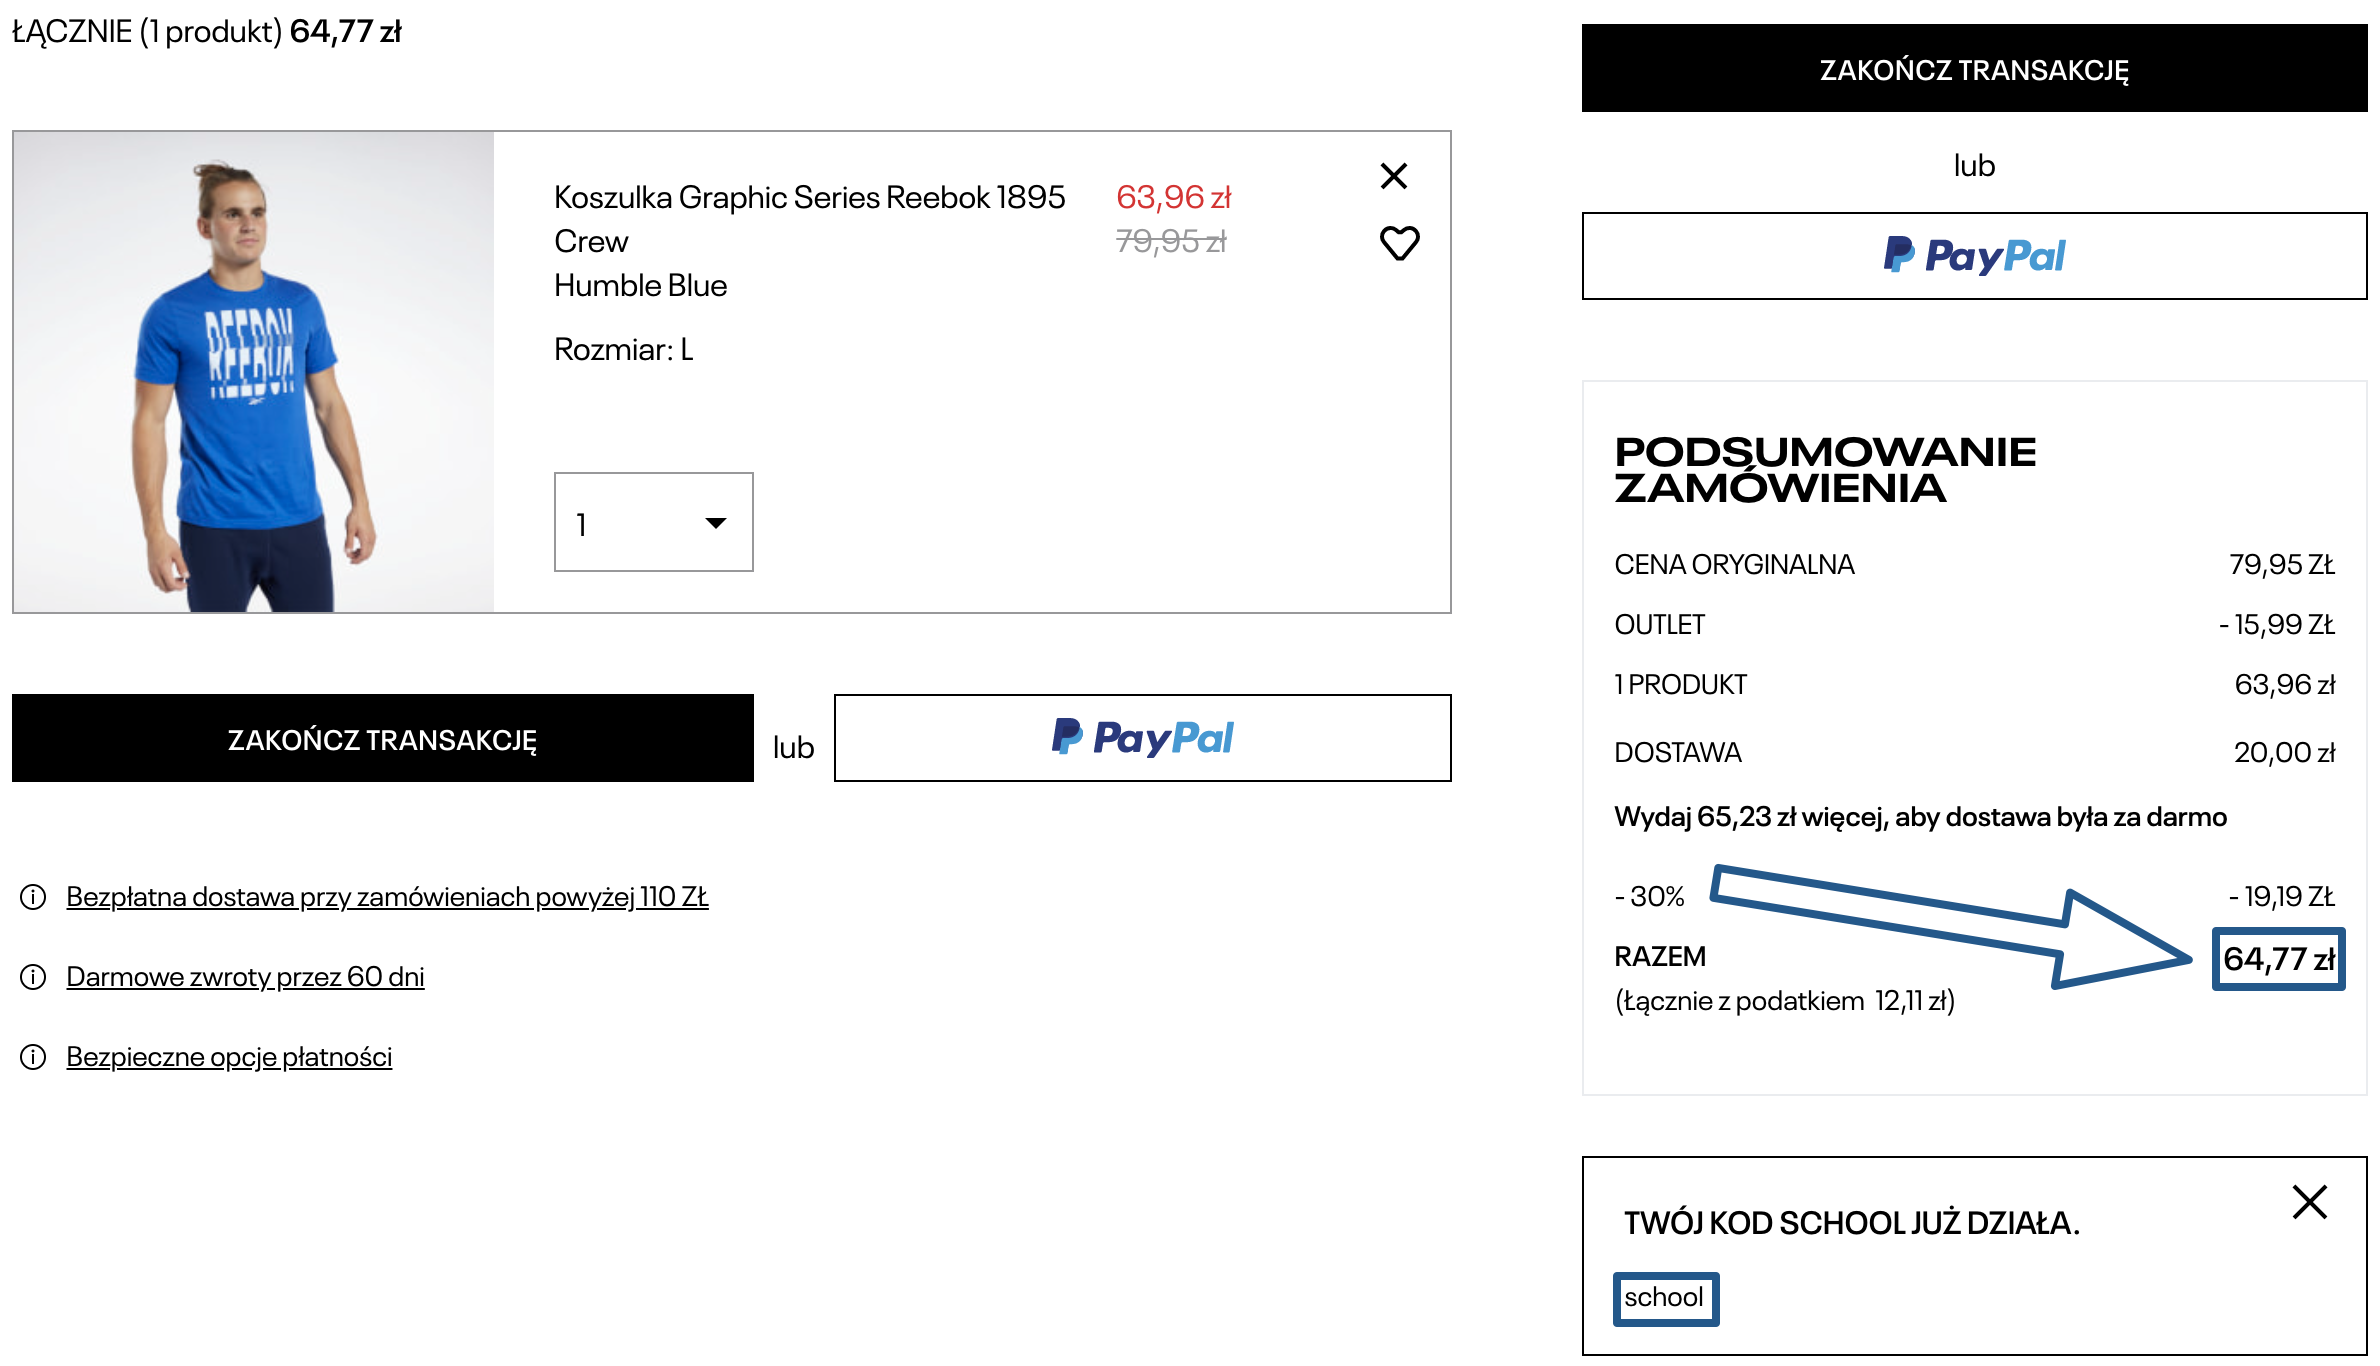Image resolution: width=2380 pixels, height=1366 pixels.
Task: Click the PayPal logo in the sidebar
Action: [x=1973, y=256]
